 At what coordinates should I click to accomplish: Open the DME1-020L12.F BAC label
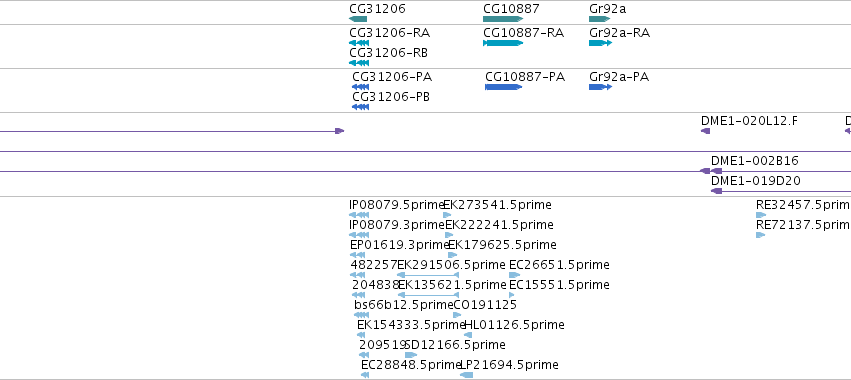pos(750,121)
